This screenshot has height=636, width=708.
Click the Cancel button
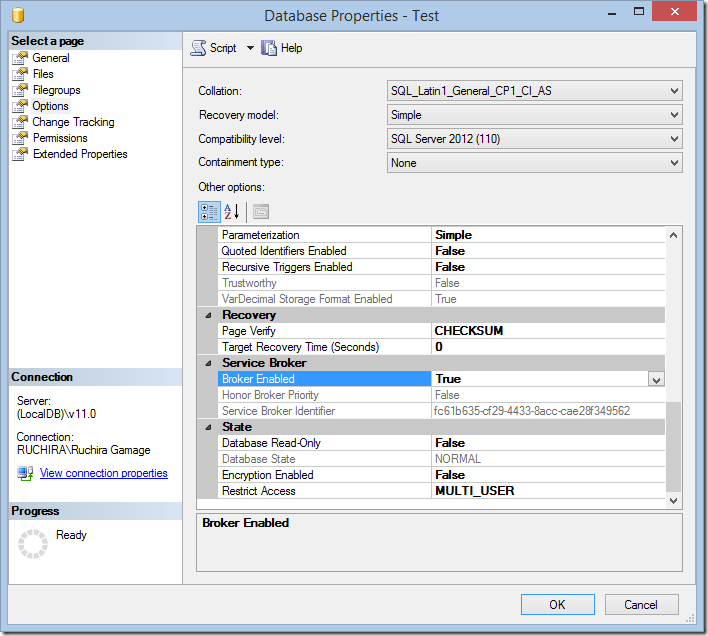pyautogui.click(x=641, y=604)
